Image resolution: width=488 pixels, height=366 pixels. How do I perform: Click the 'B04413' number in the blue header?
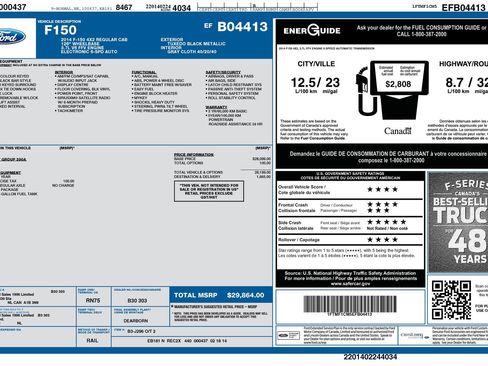(242, 27)
